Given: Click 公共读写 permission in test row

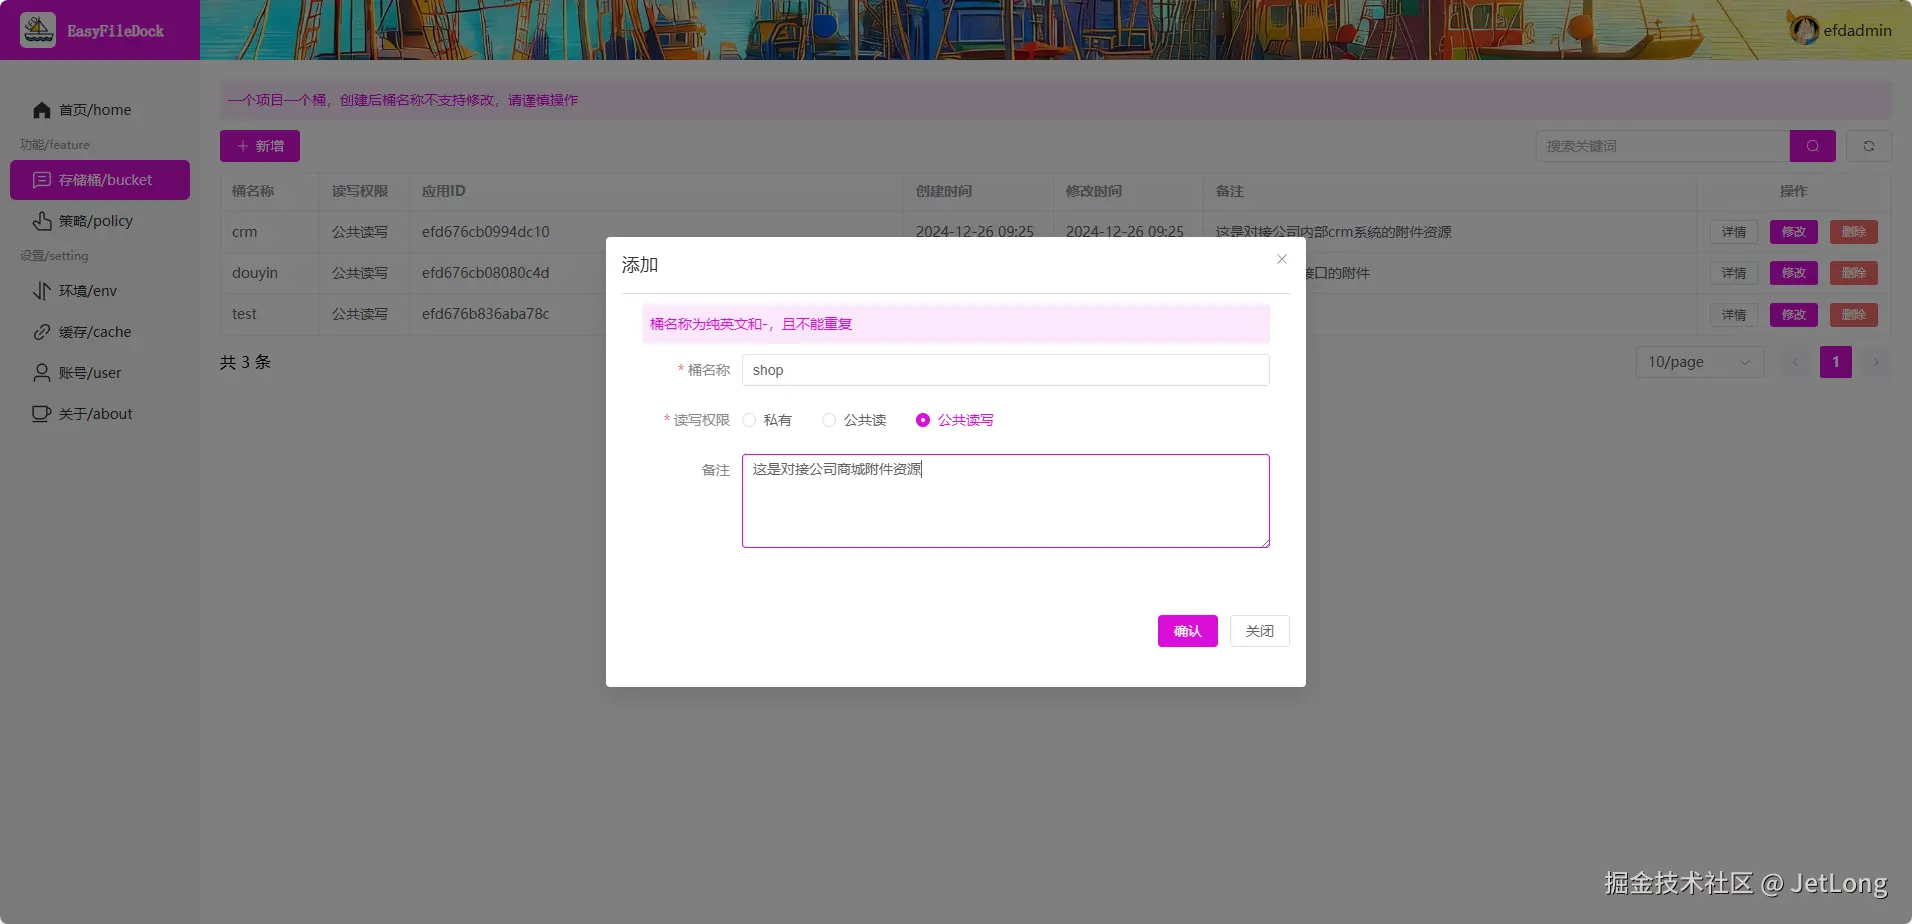Looking at the screenshot, I should click(360, 314).
